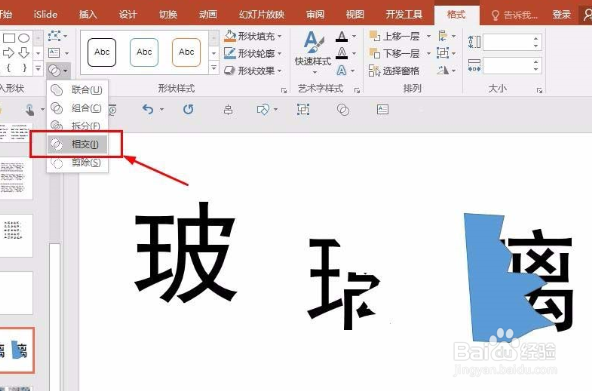Open 选择窗格 selection pane
This screenshot has height=391, width=592.
pos(394,71)
